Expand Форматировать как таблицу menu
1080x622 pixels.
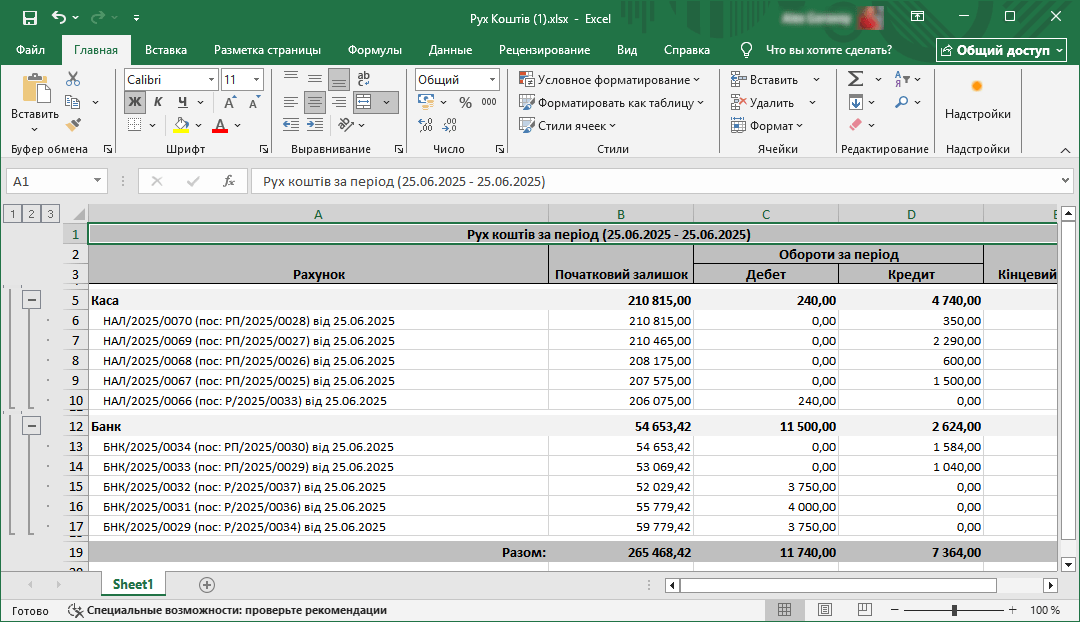pyautogui.click(x=612, y=103)
